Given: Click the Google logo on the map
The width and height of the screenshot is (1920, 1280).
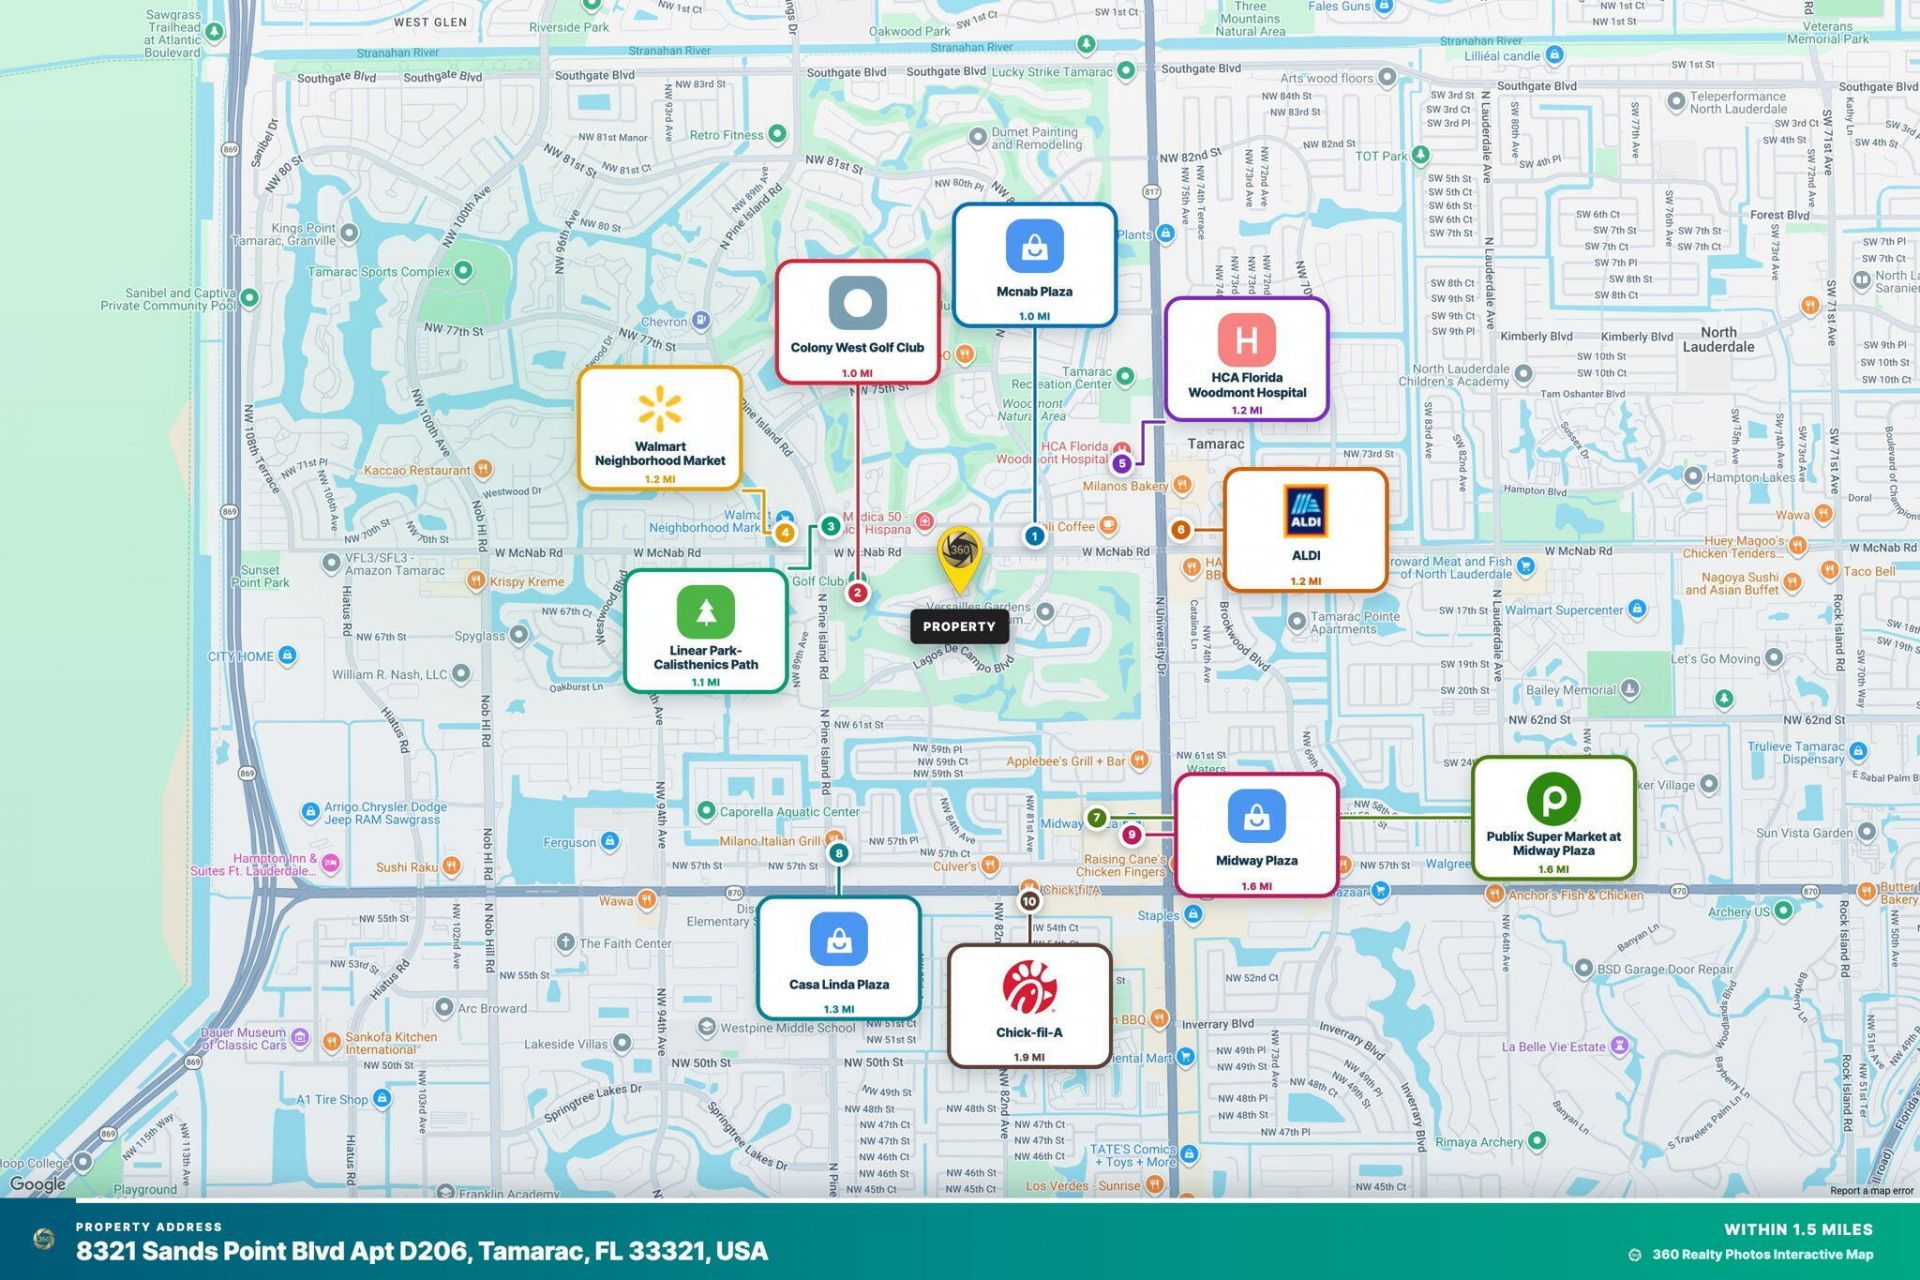Looking at the screenshot, I should (x=37, y=1184).
